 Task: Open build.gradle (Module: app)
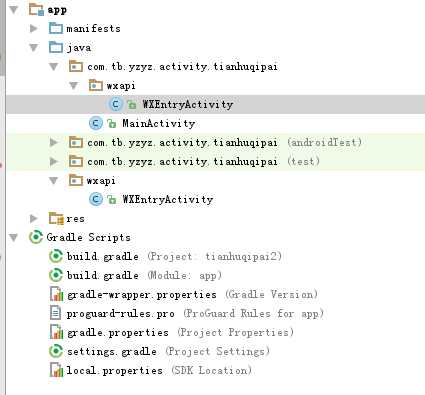pos(144,276)
